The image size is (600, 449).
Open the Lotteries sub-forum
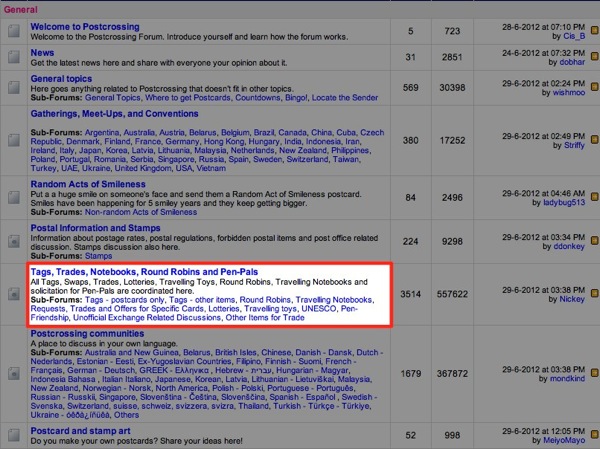click(x=224, y=309)
